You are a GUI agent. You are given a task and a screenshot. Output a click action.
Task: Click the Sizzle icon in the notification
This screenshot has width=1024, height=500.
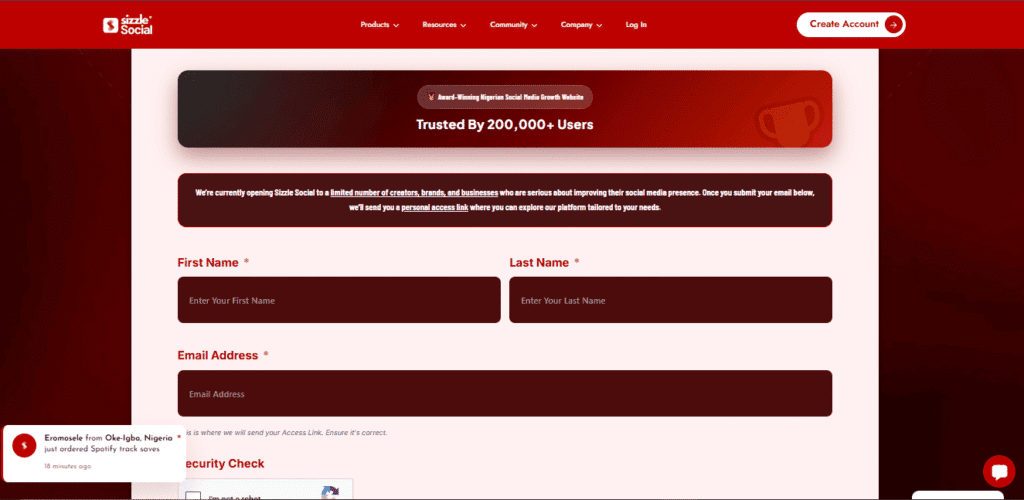point(24,445)
